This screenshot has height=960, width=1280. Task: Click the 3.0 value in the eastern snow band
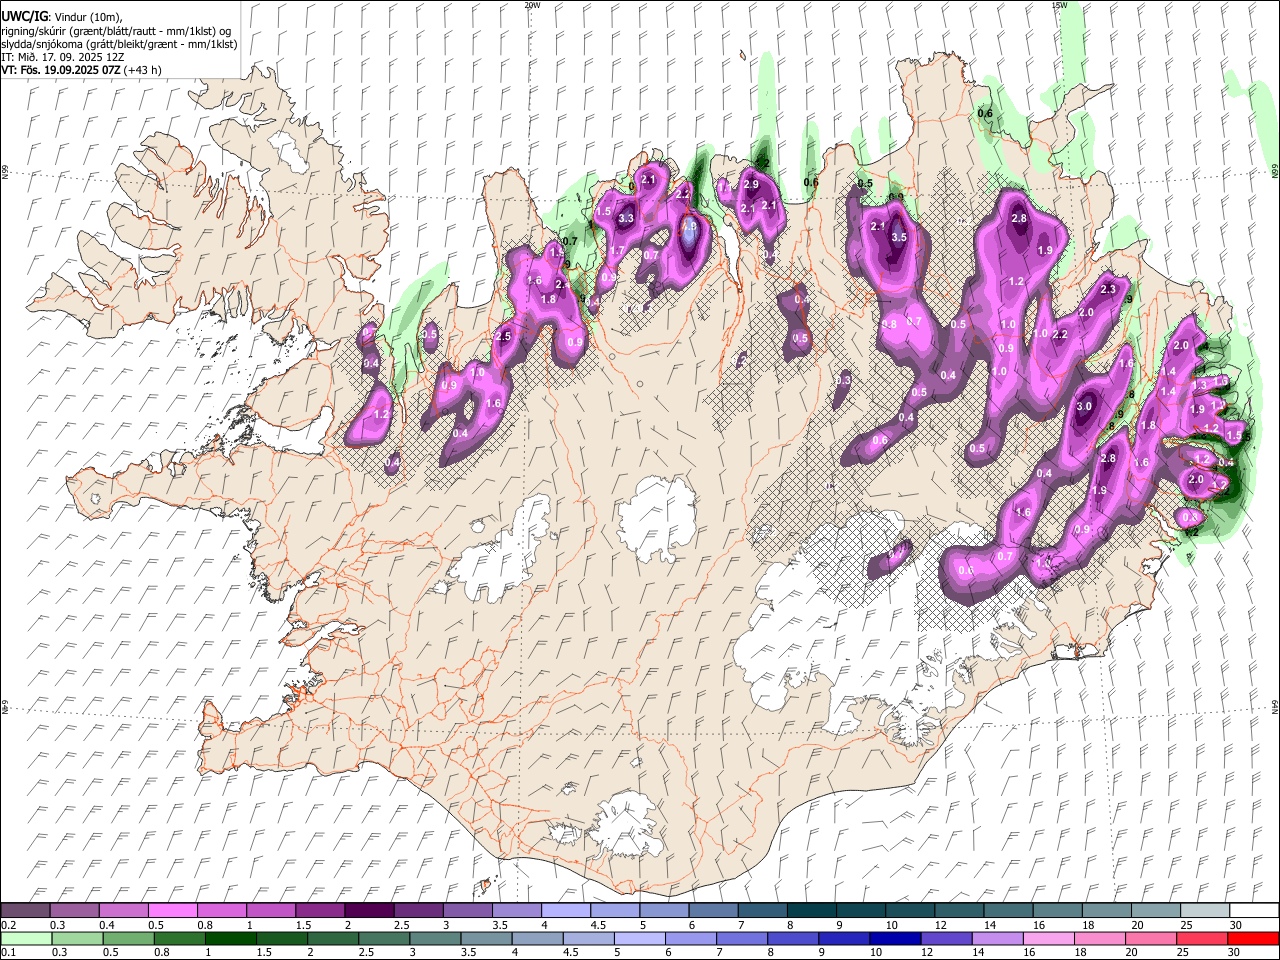tap(1084, 407)
